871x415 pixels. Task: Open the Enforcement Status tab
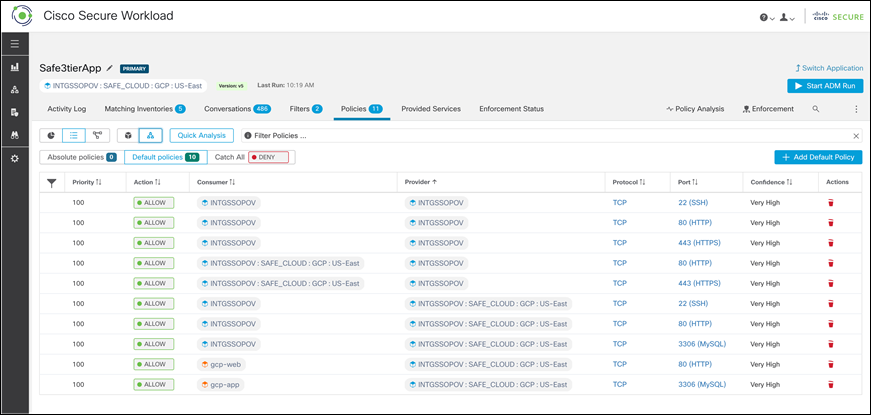click(x=512, y=109)
